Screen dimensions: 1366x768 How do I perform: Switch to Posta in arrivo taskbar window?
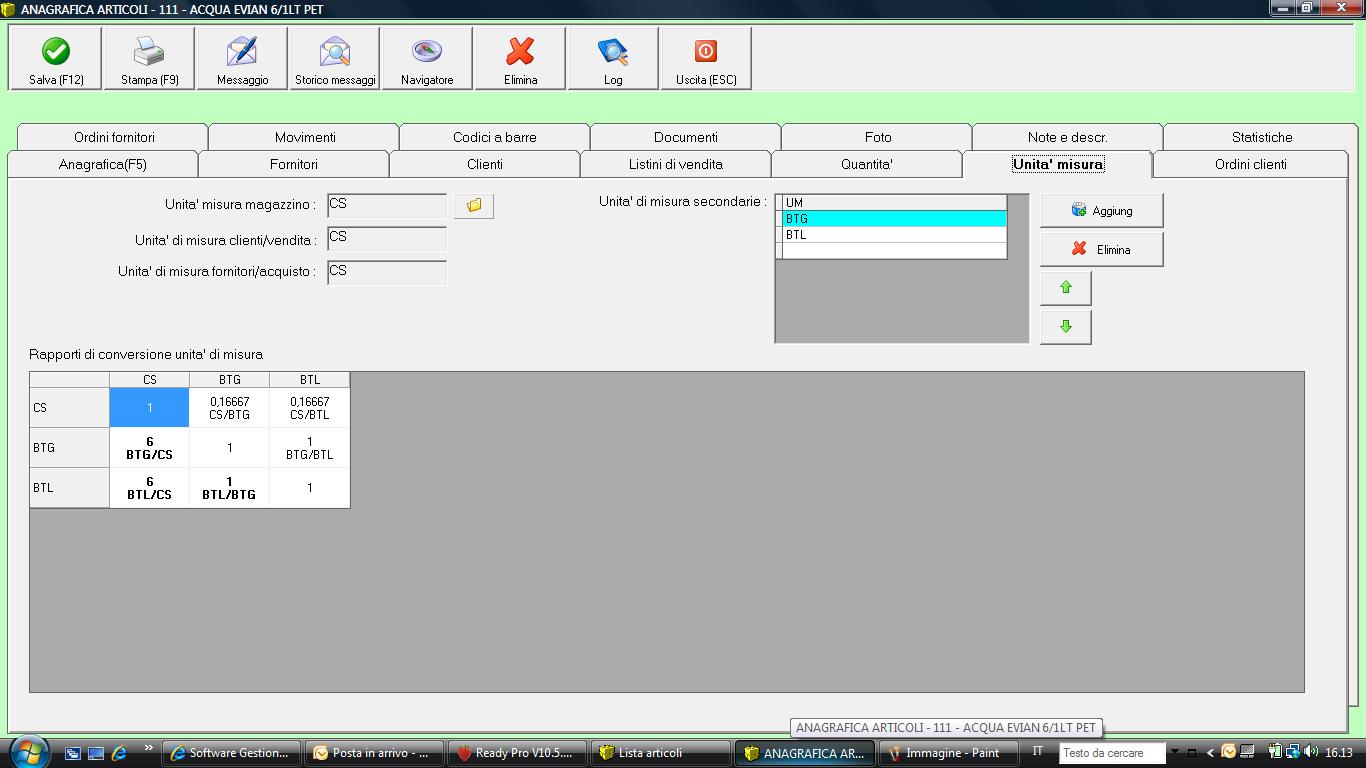pyautogui.click(x=376, y=753)
